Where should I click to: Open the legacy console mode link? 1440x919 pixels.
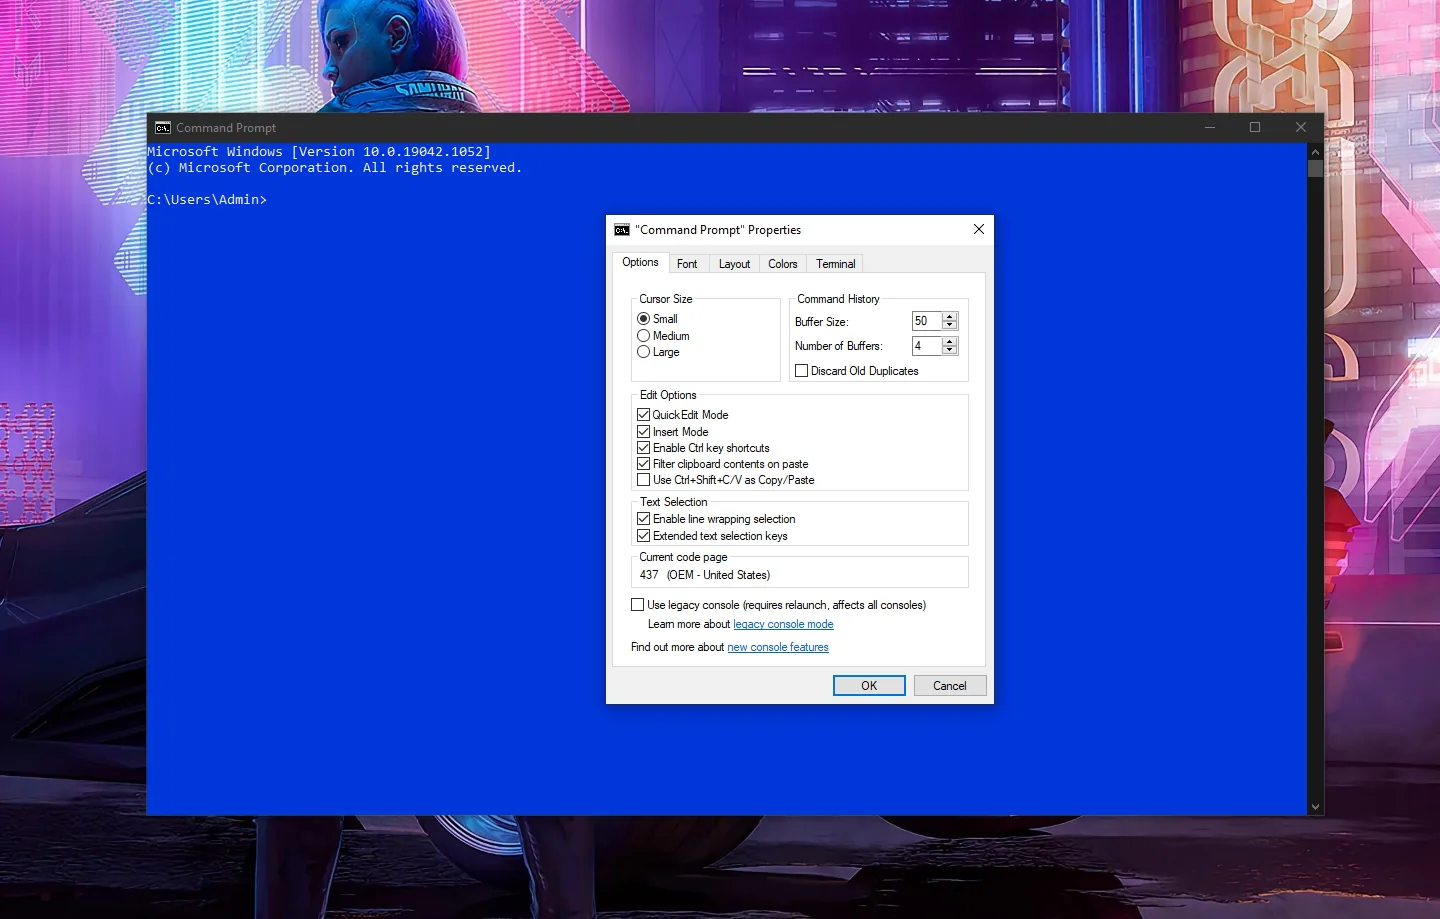[783, 624]
